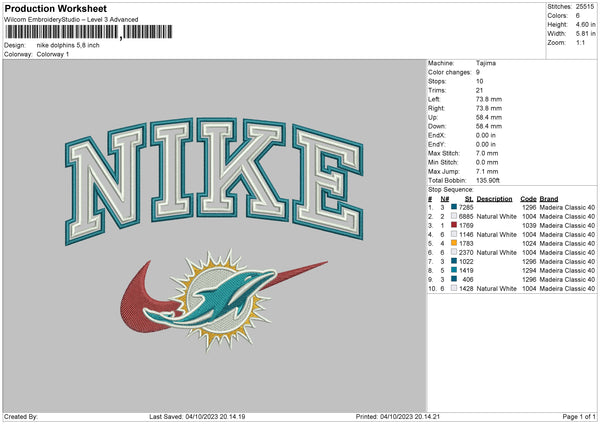Click the white swatch beside stitch count 2370
This screenshot has width=600, height=424.
click(454, 252)
